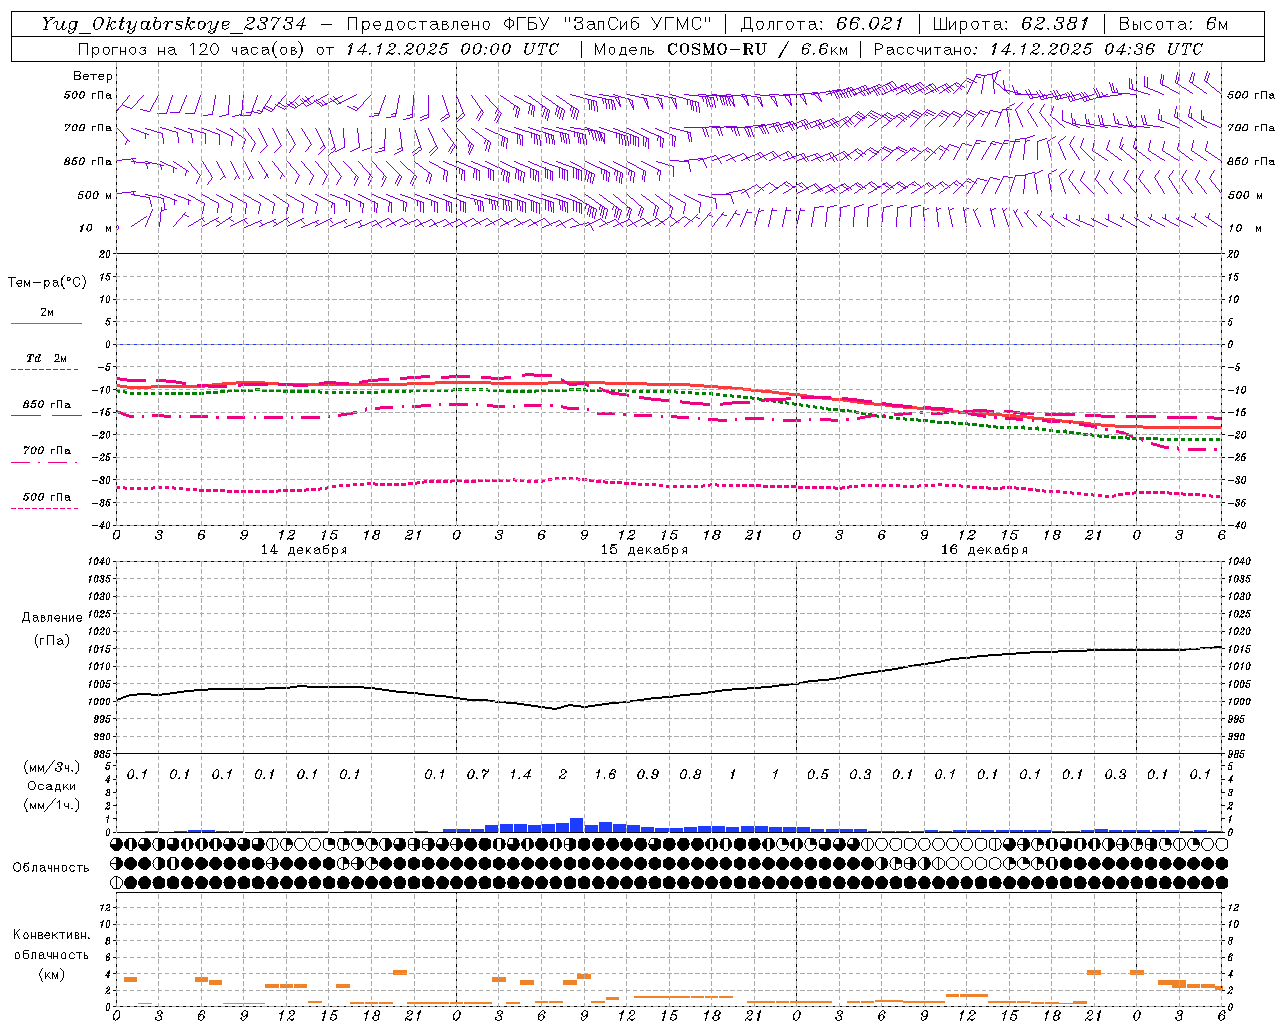Click the 14 декабря date label

pyautogui.click(x=304, y=550)
